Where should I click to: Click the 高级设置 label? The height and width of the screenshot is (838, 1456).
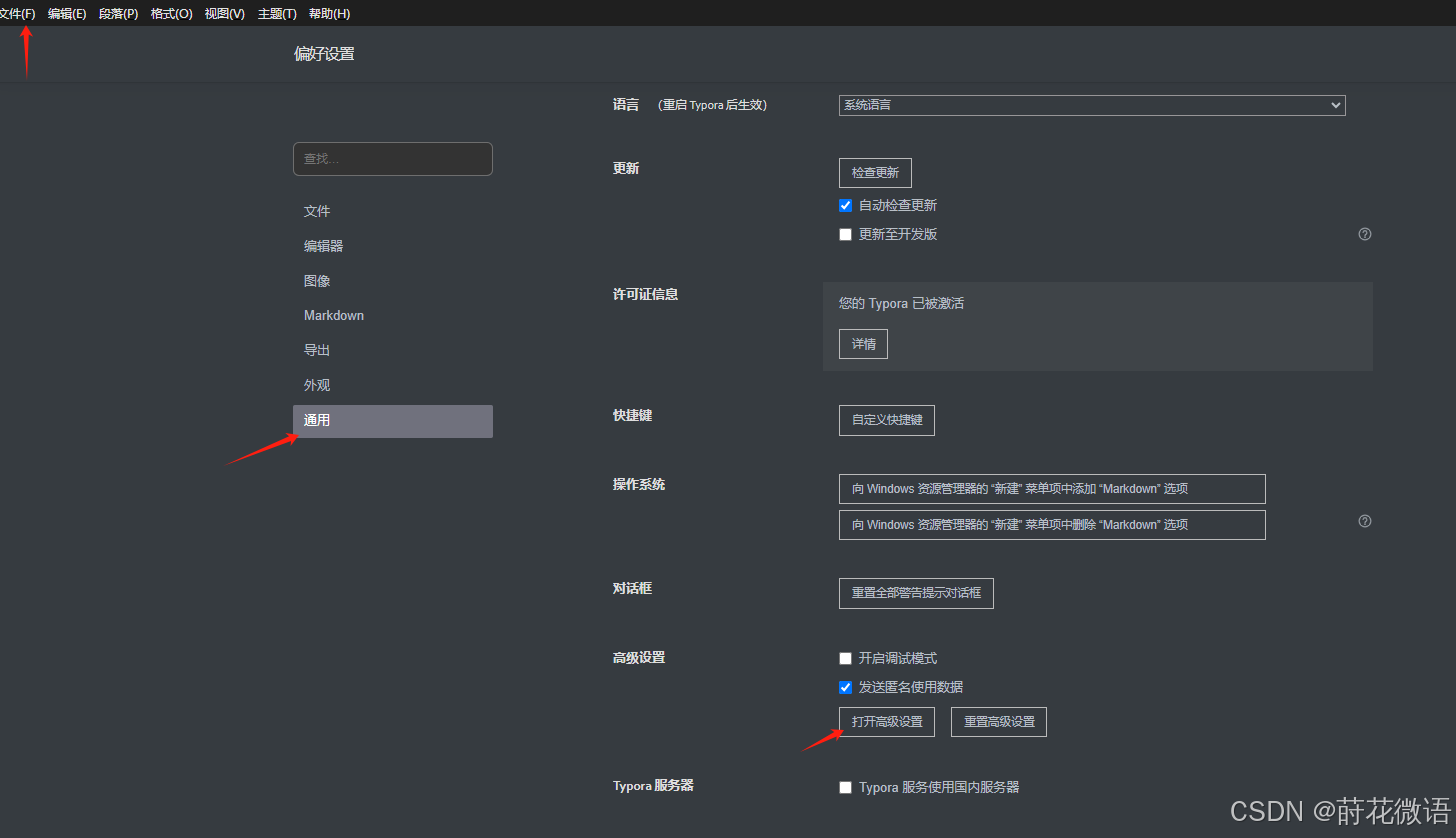pos(639,658)
